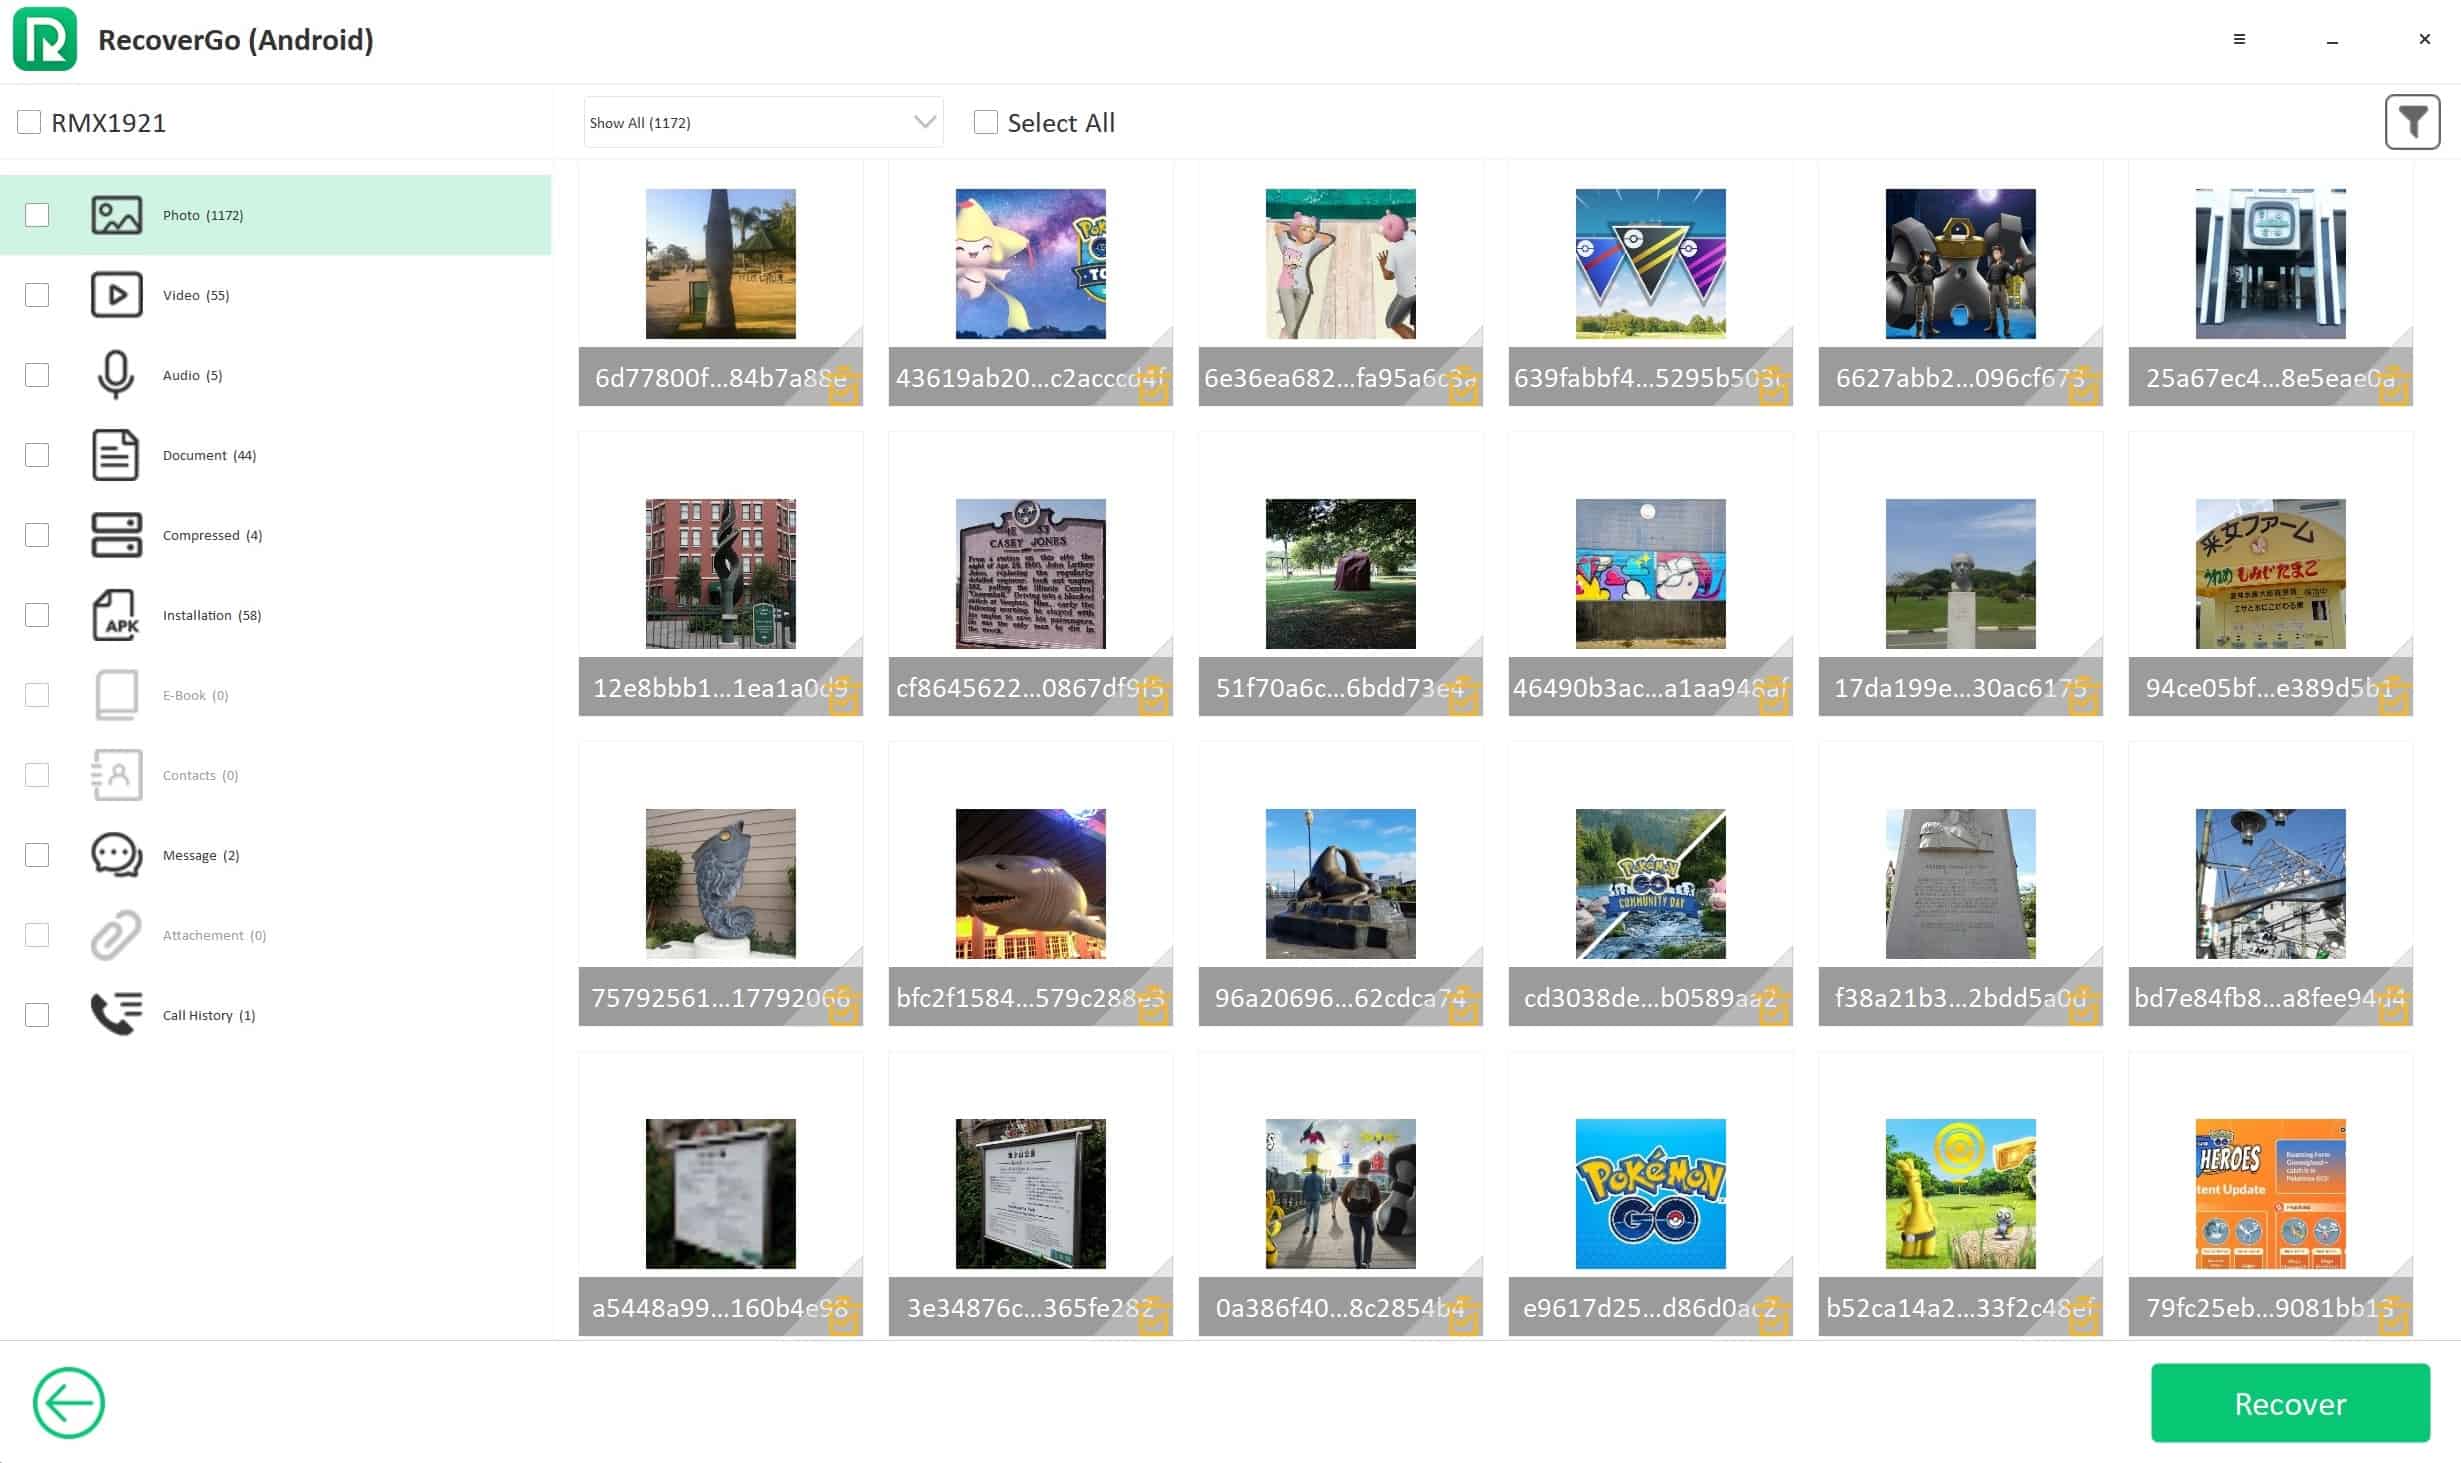Click the shark statue photo thumbnail

[1030, 883]
